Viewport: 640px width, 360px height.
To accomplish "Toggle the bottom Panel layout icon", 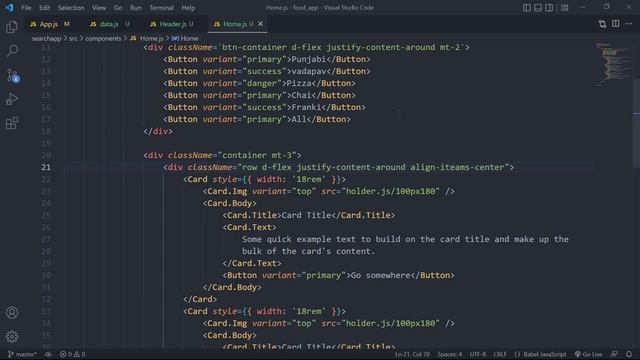I will click(538, 8).
